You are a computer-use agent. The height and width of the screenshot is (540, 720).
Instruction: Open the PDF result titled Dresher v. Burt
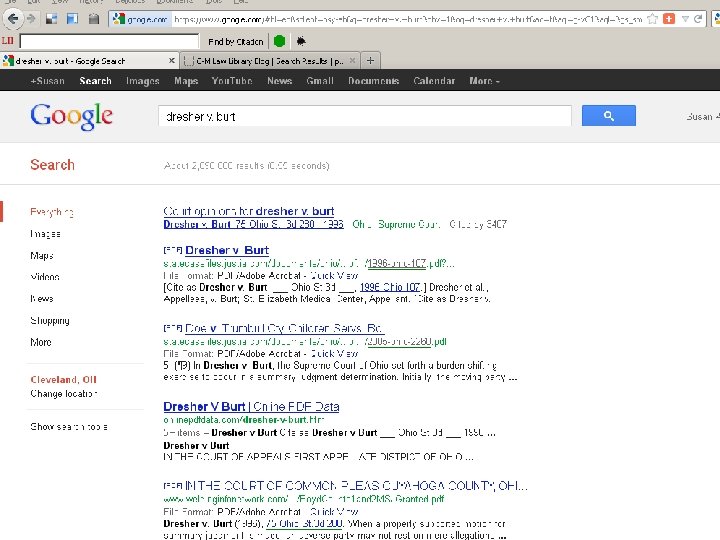227,250
